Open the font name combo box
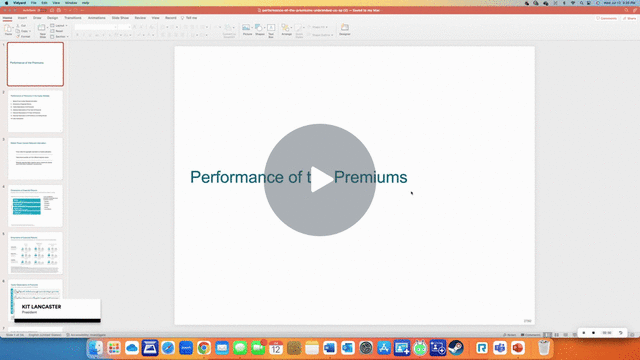 (x=96, y=27)
